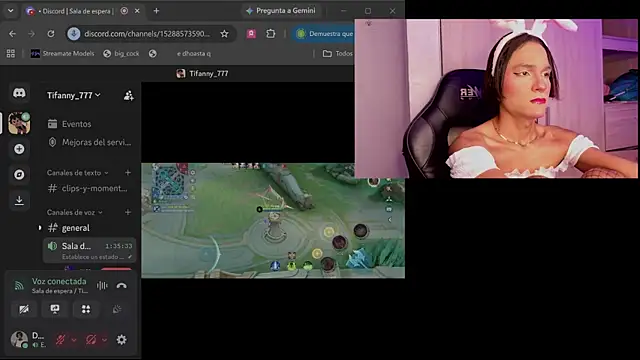640x360 pixels.
Task: Open user settings gear
Action: click(122, 340)
